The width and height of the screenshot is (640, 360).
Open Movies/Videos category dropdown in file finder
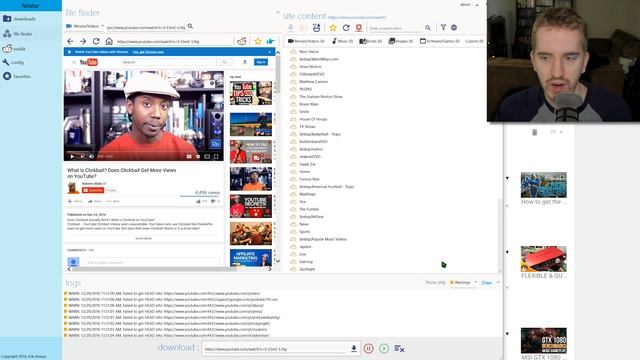(85, 26)
